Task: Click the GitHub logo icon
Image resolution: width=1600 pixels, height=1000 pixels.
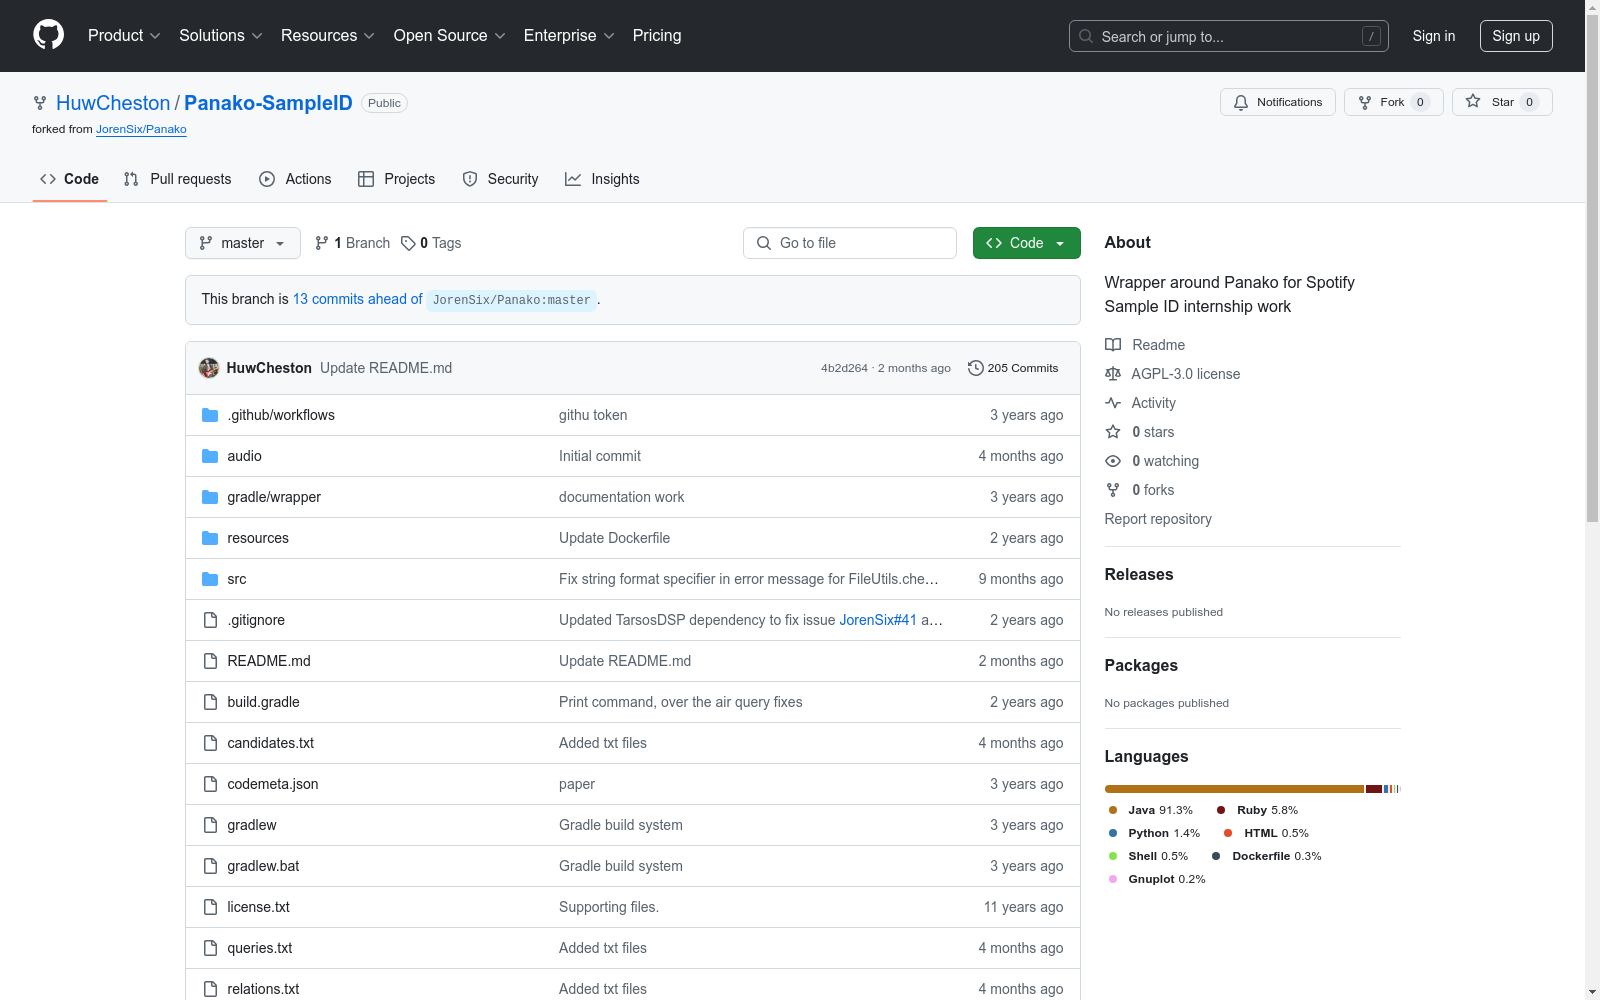Action: point(48,35)
